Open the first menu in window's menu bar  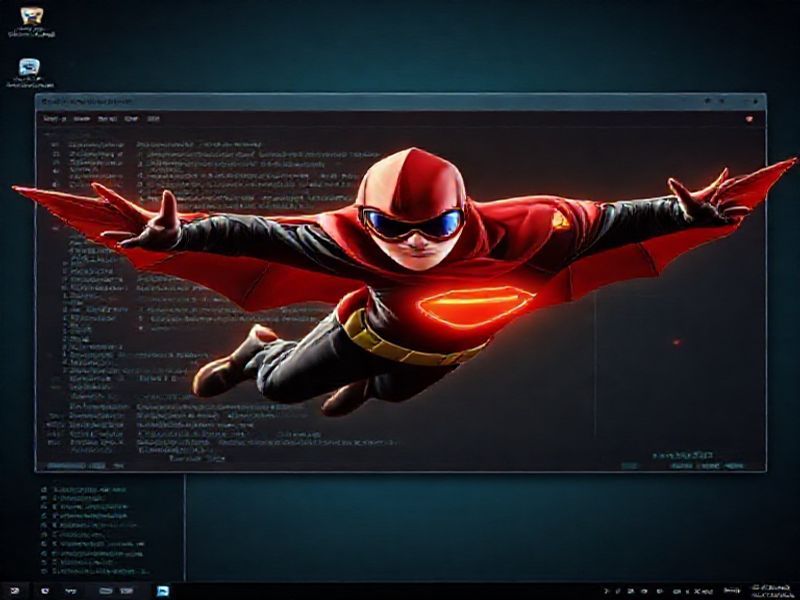point(55,118)
